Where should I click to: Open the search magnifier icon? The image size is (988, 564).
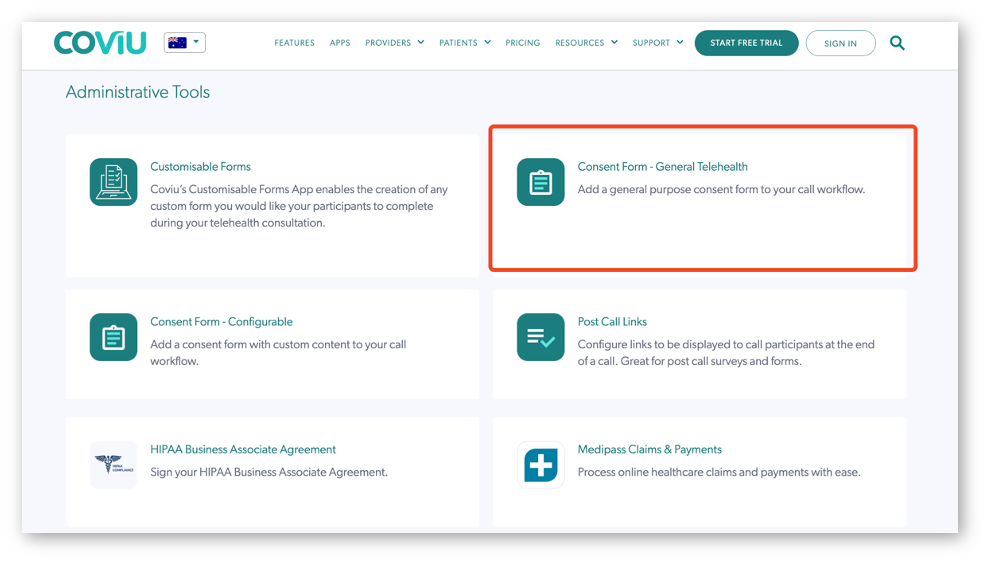click(x=897, y=43)
